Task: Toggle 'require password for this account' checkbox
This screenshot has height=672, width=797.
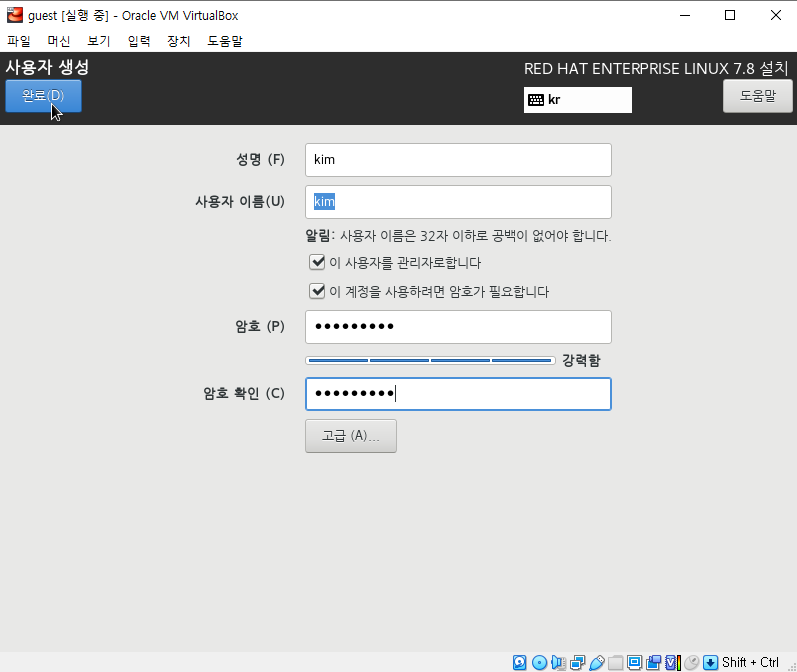Action: tap(317, 291)
